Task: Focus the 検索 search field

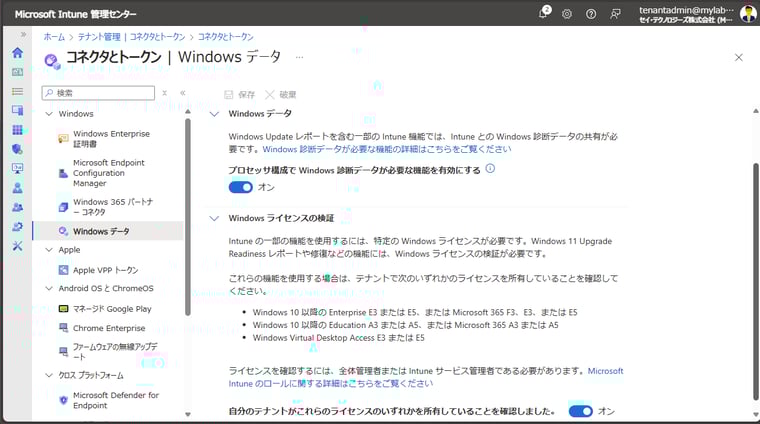Action: pos(98,93)
